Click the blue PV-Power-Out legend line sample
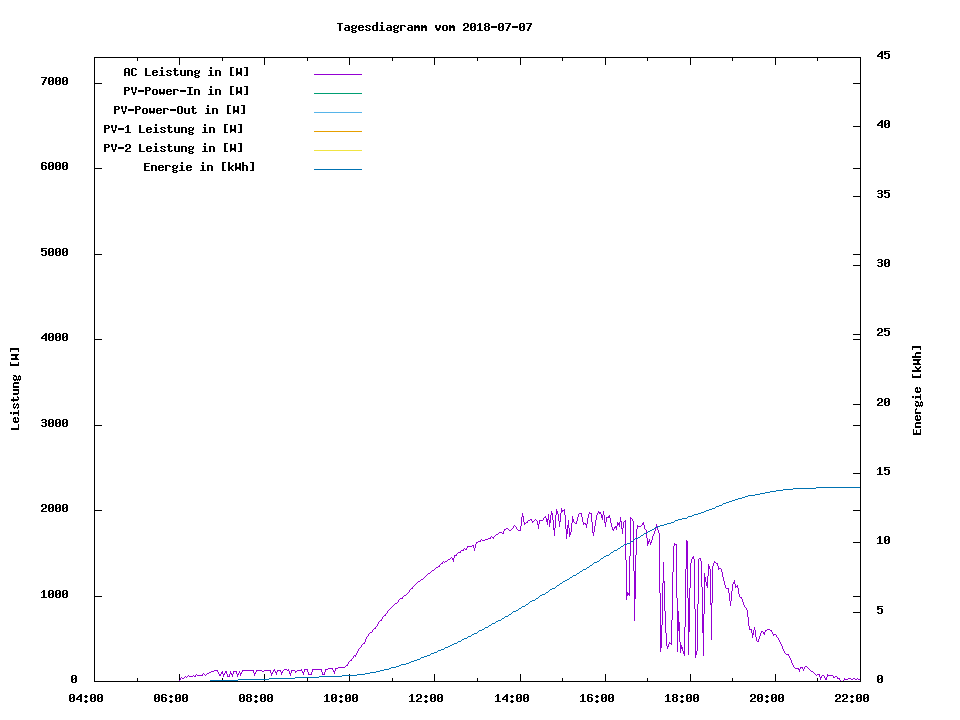The width and height of the screenshot is (960, 720). click(337, 112)
